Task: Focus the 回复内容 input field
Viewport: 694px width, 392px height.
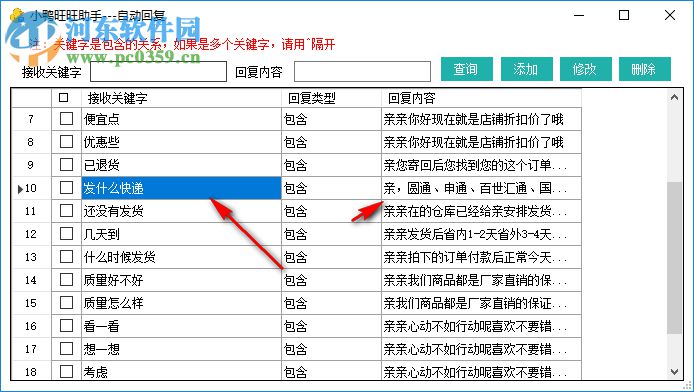Action: (x=362, y=72)
